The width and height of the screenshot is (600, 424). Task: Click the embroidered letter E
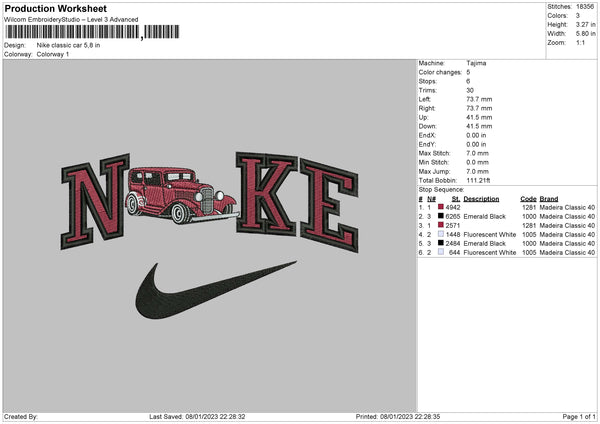tap(329, 205)
